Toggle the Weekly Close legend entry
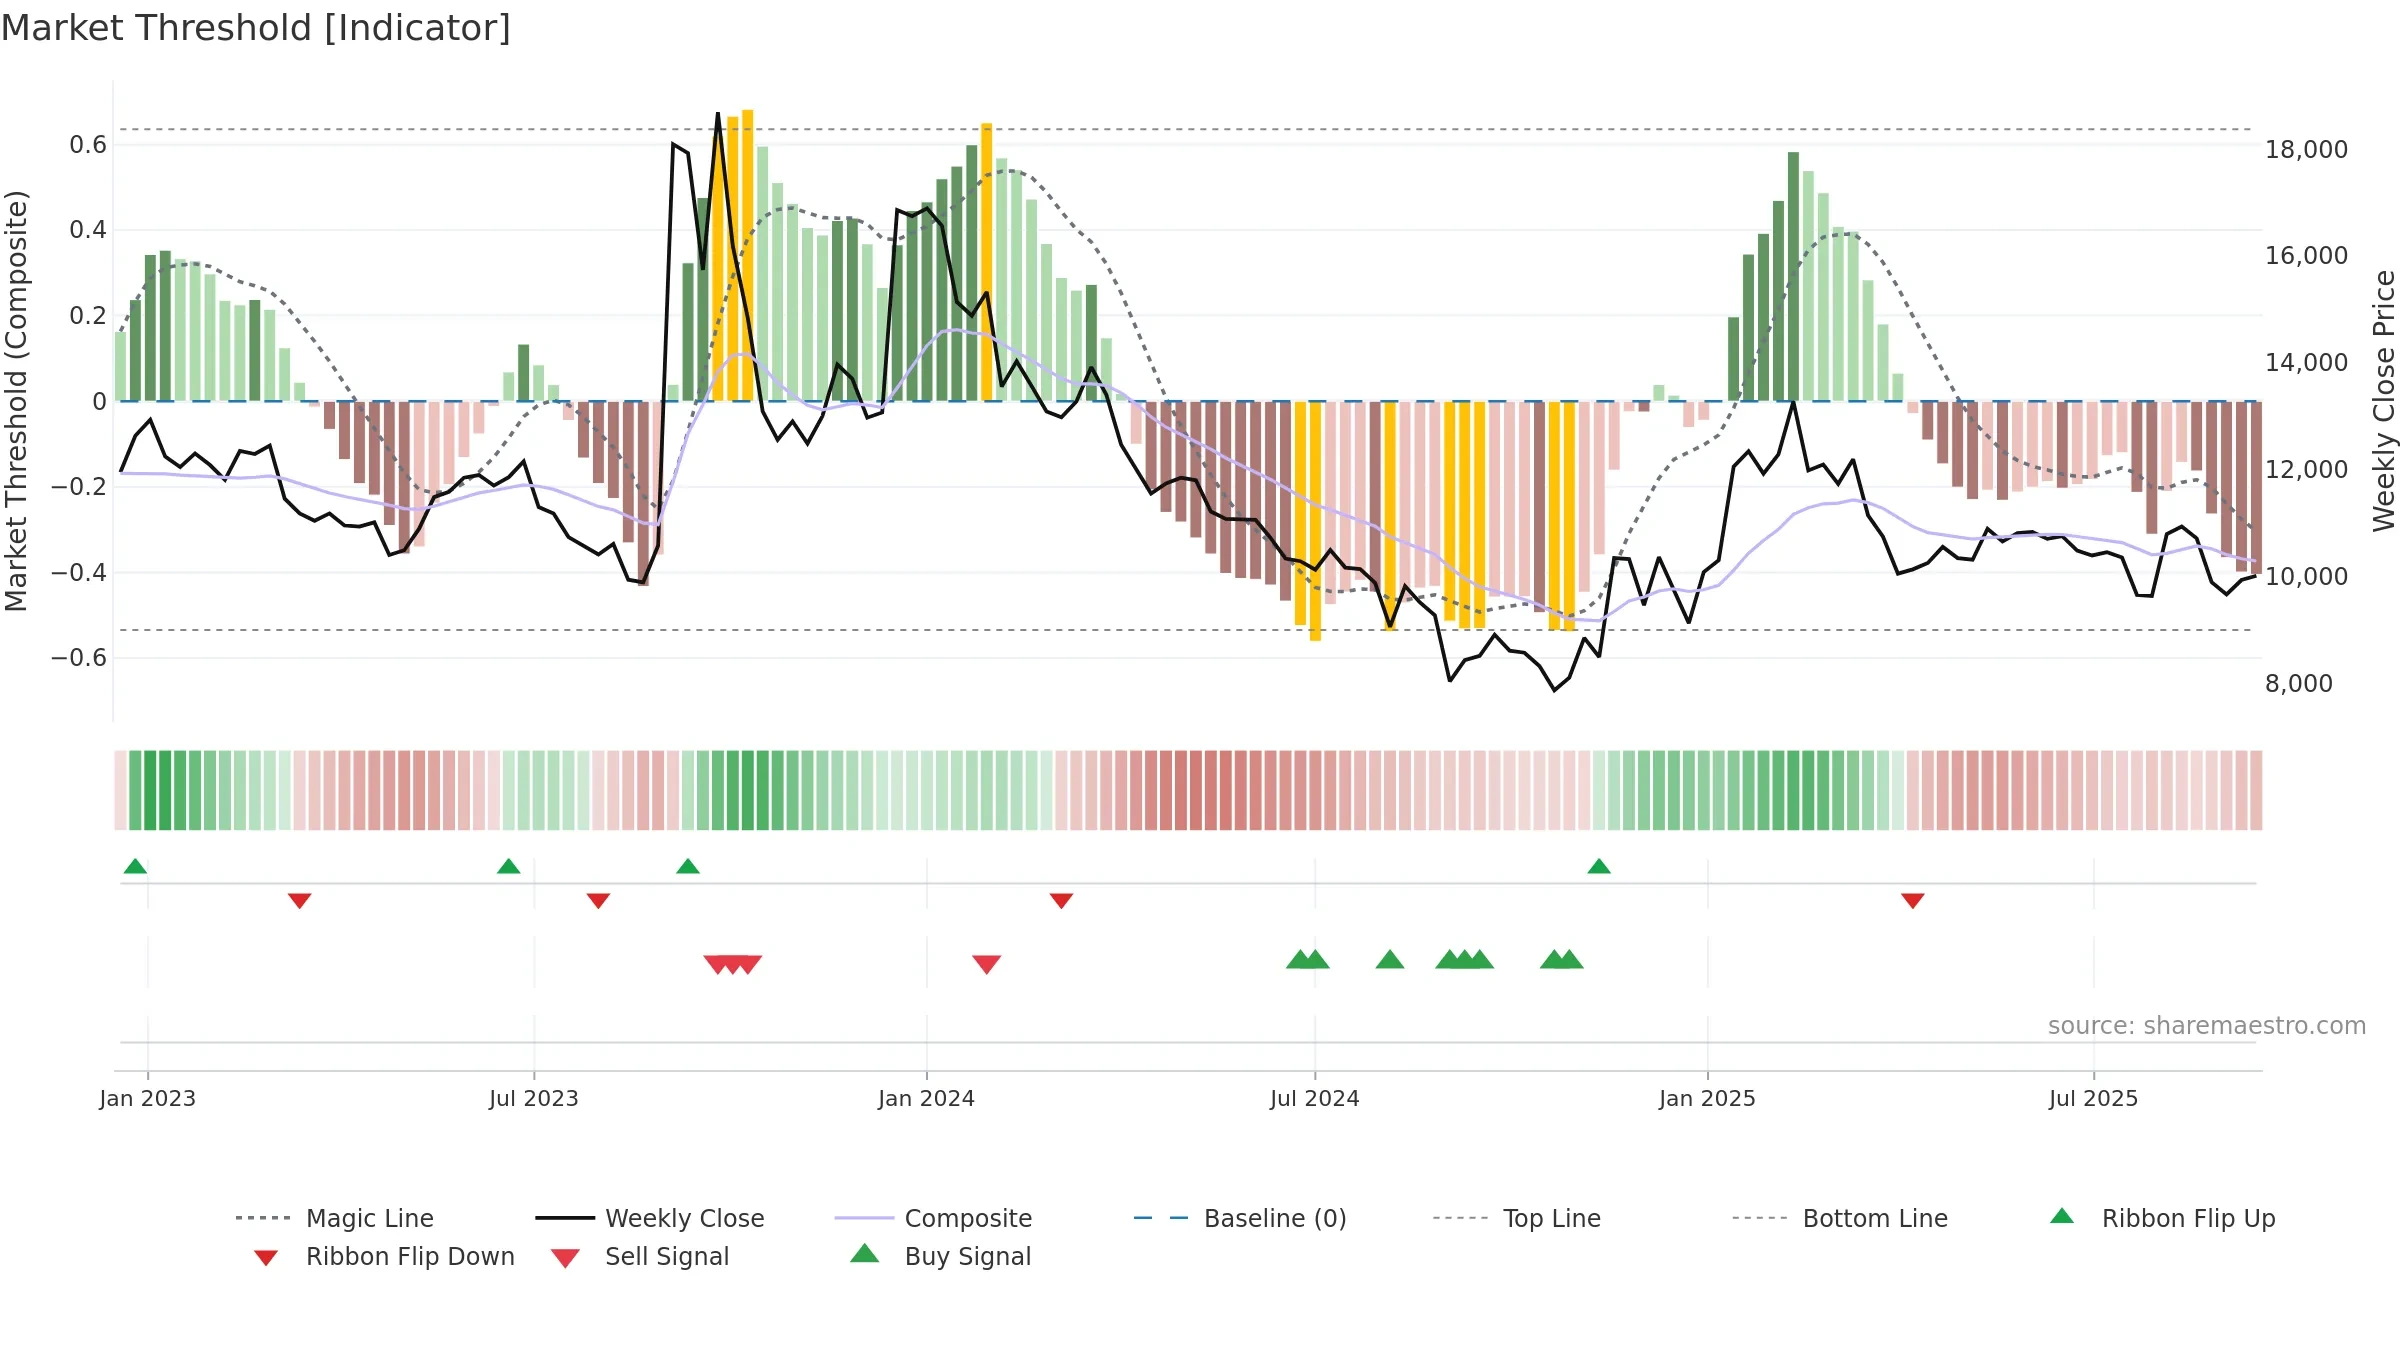This screenshot has height=1350, width=2400. point(649,1218)
